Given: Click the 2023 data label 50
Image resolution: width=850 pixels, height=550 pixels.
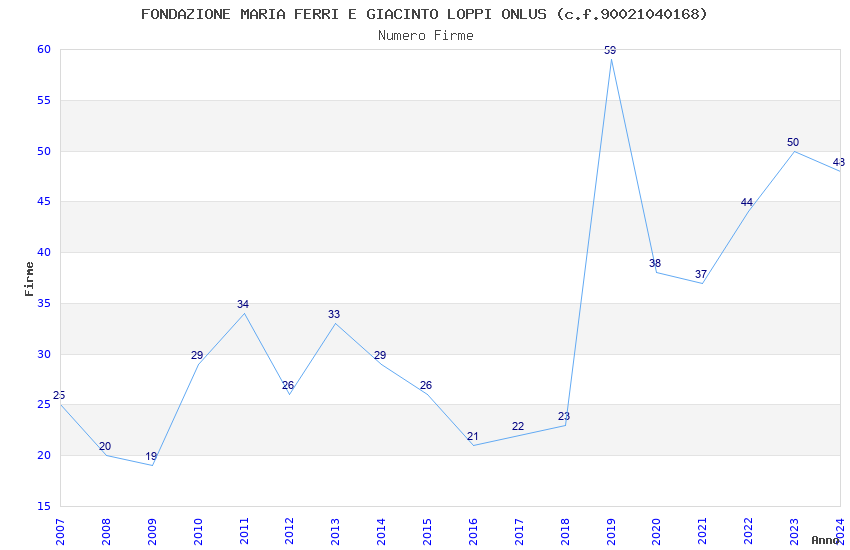Looking at the screenshot, I should point(793,143).
